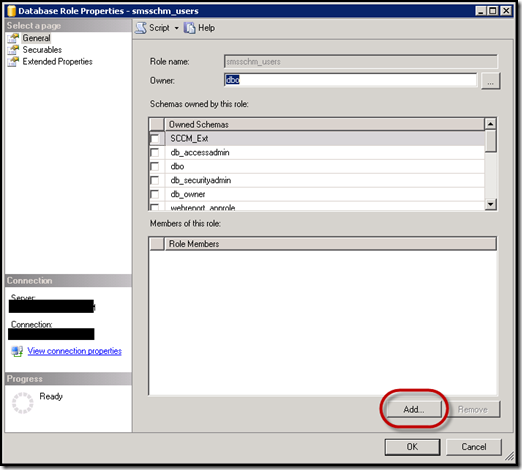This screenshot has width=522, height=470.
Task: Check the SCCM_Ext schema checkbox
Action: click(155, 138)
